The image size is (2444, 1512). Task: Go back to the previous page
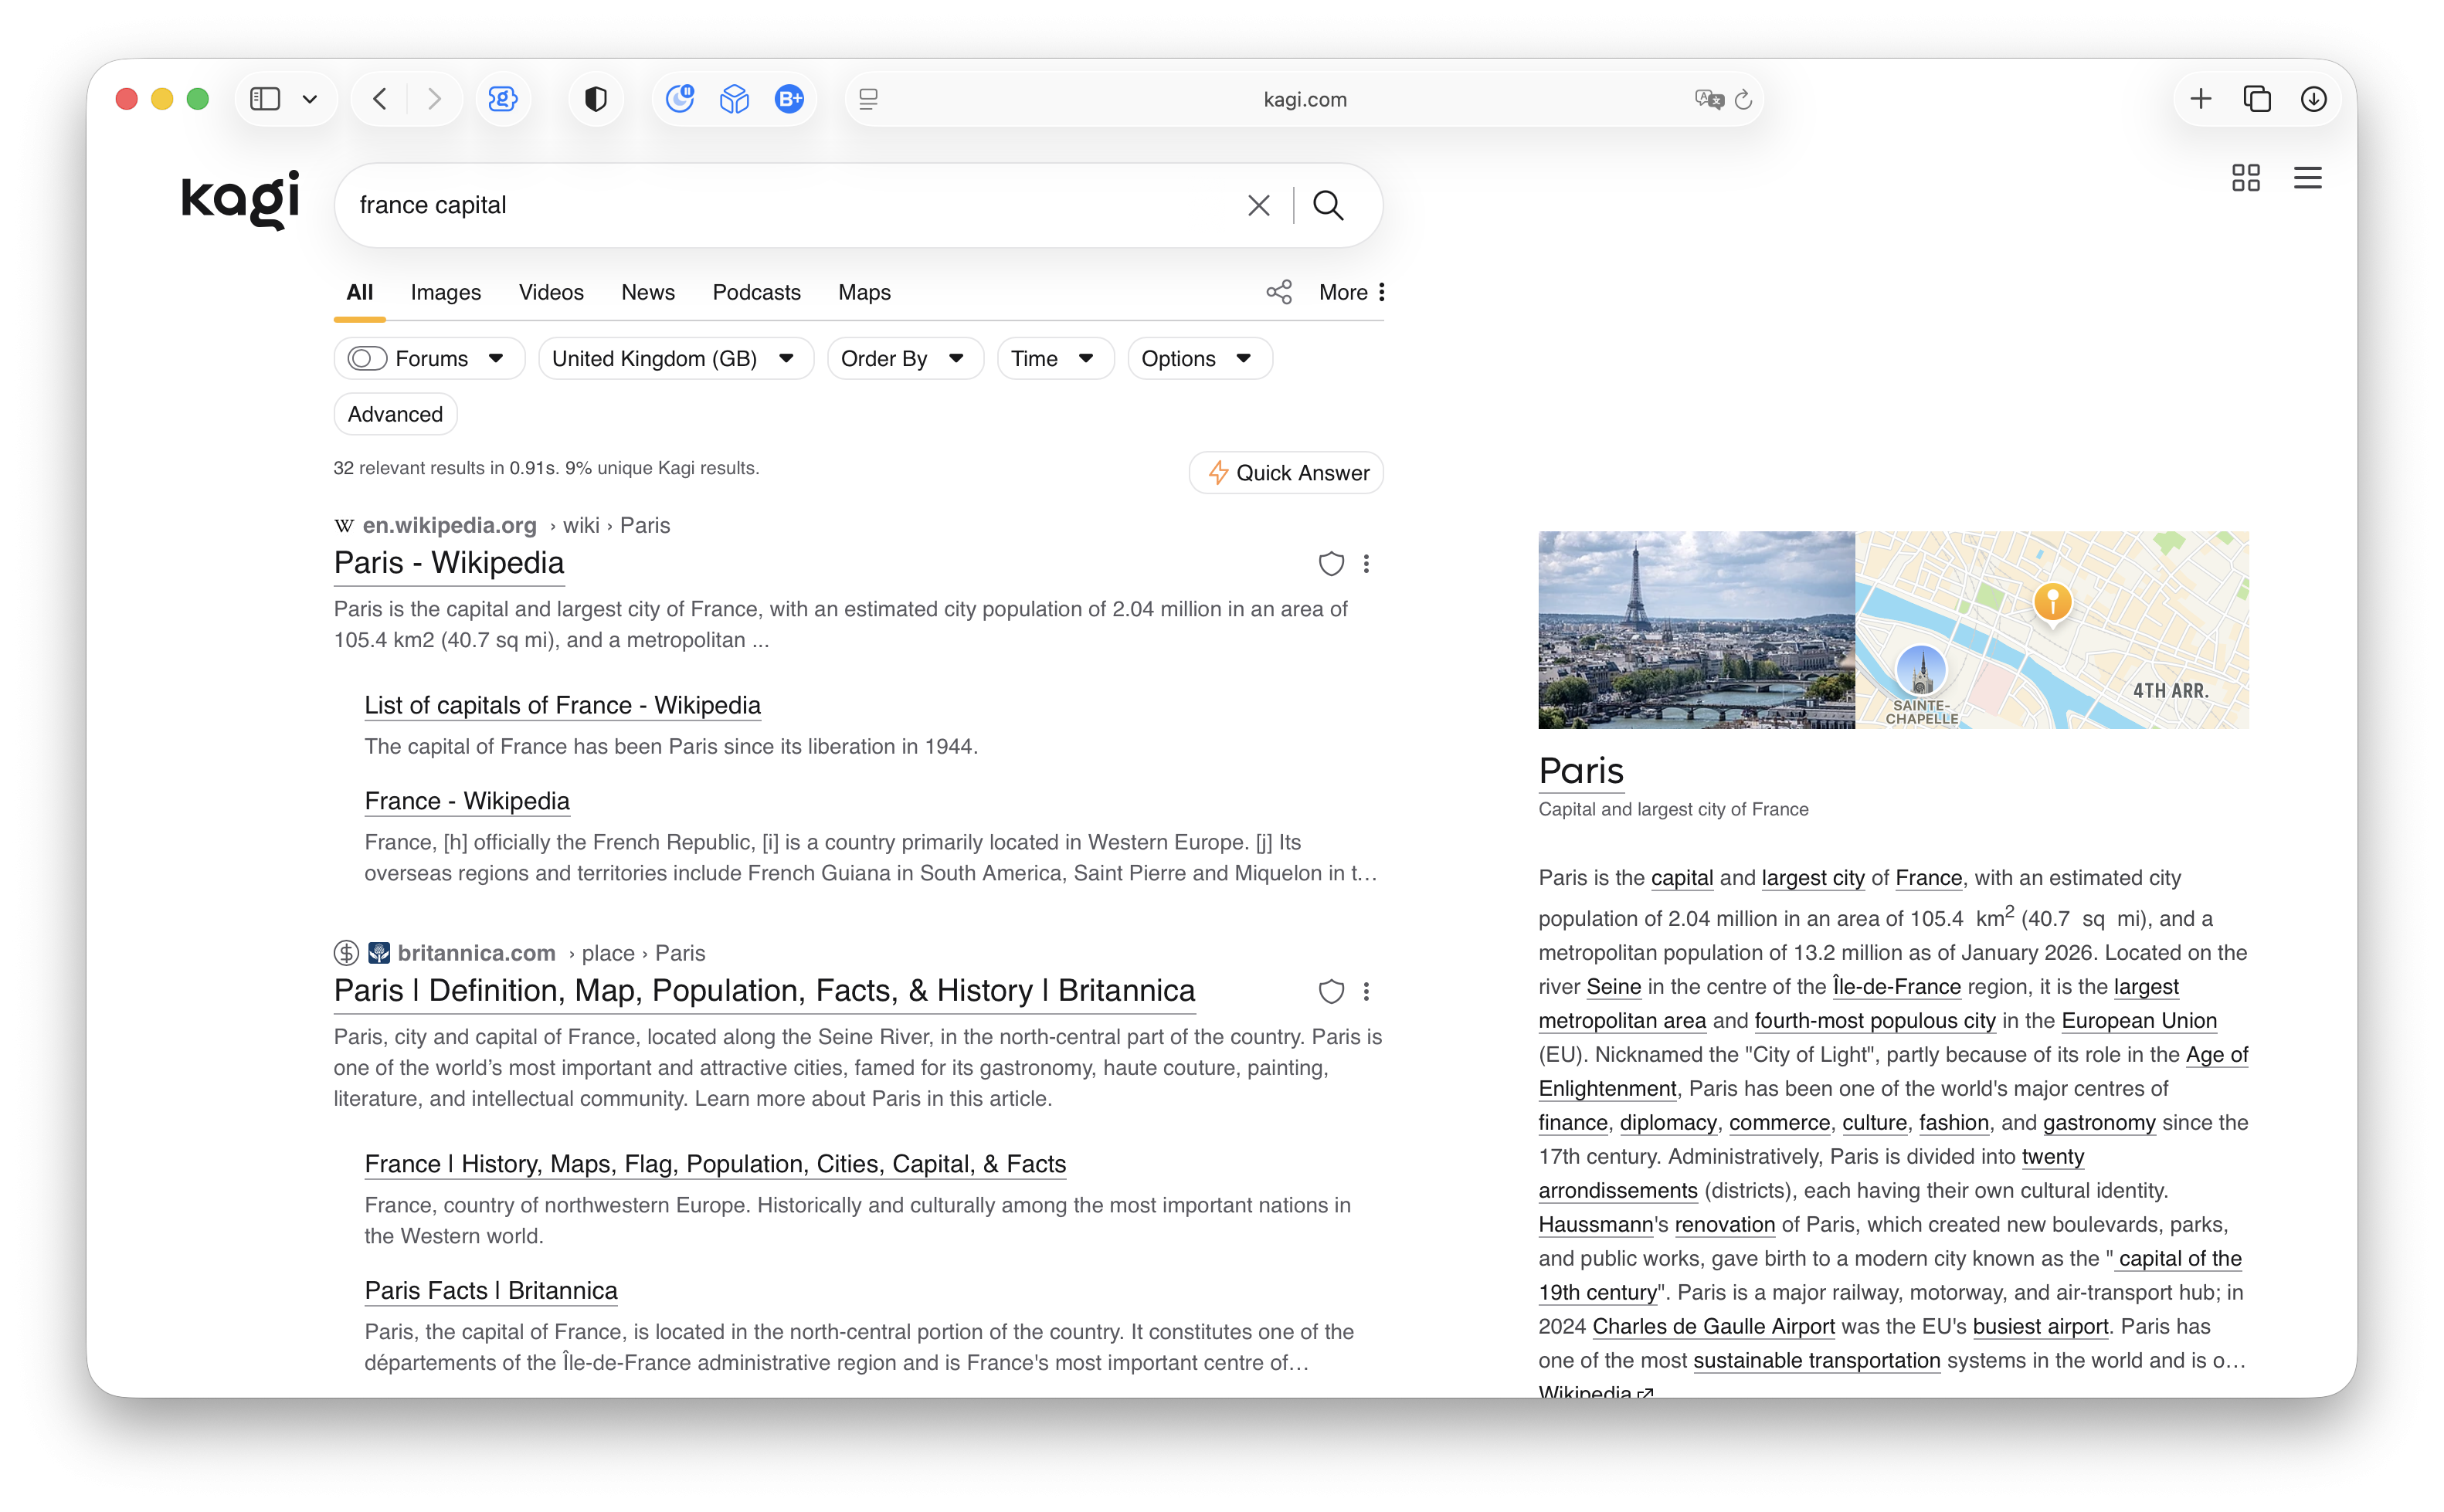tap(380, 99)
